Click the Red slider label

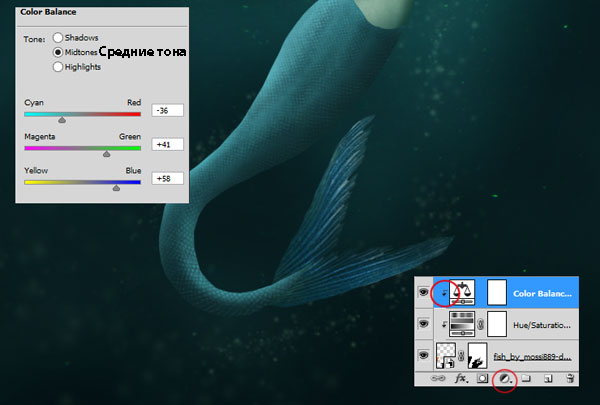[x=134, y=103]
